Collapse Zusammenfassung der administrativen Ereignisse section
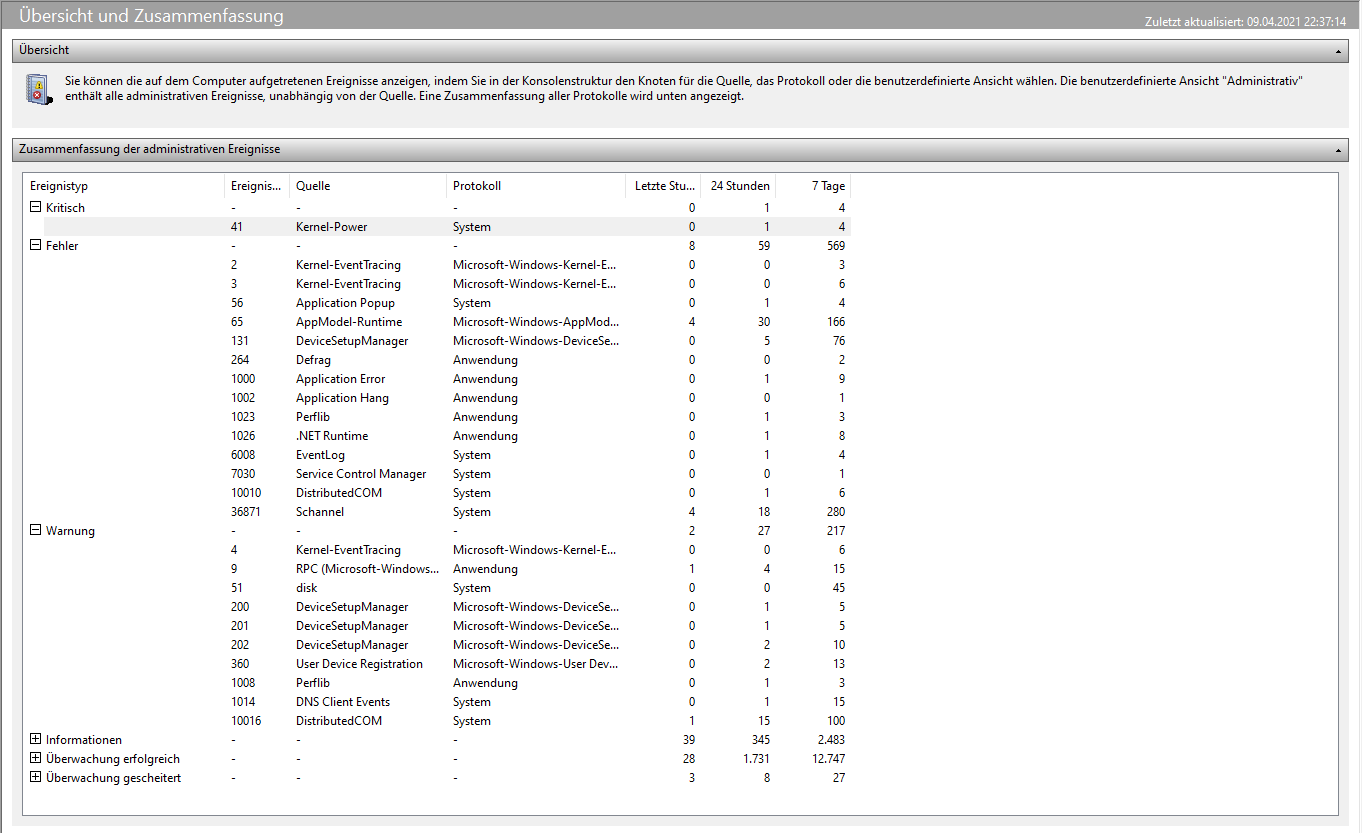The height and width of the screenshot is (833, 1362). [1338, 149]
